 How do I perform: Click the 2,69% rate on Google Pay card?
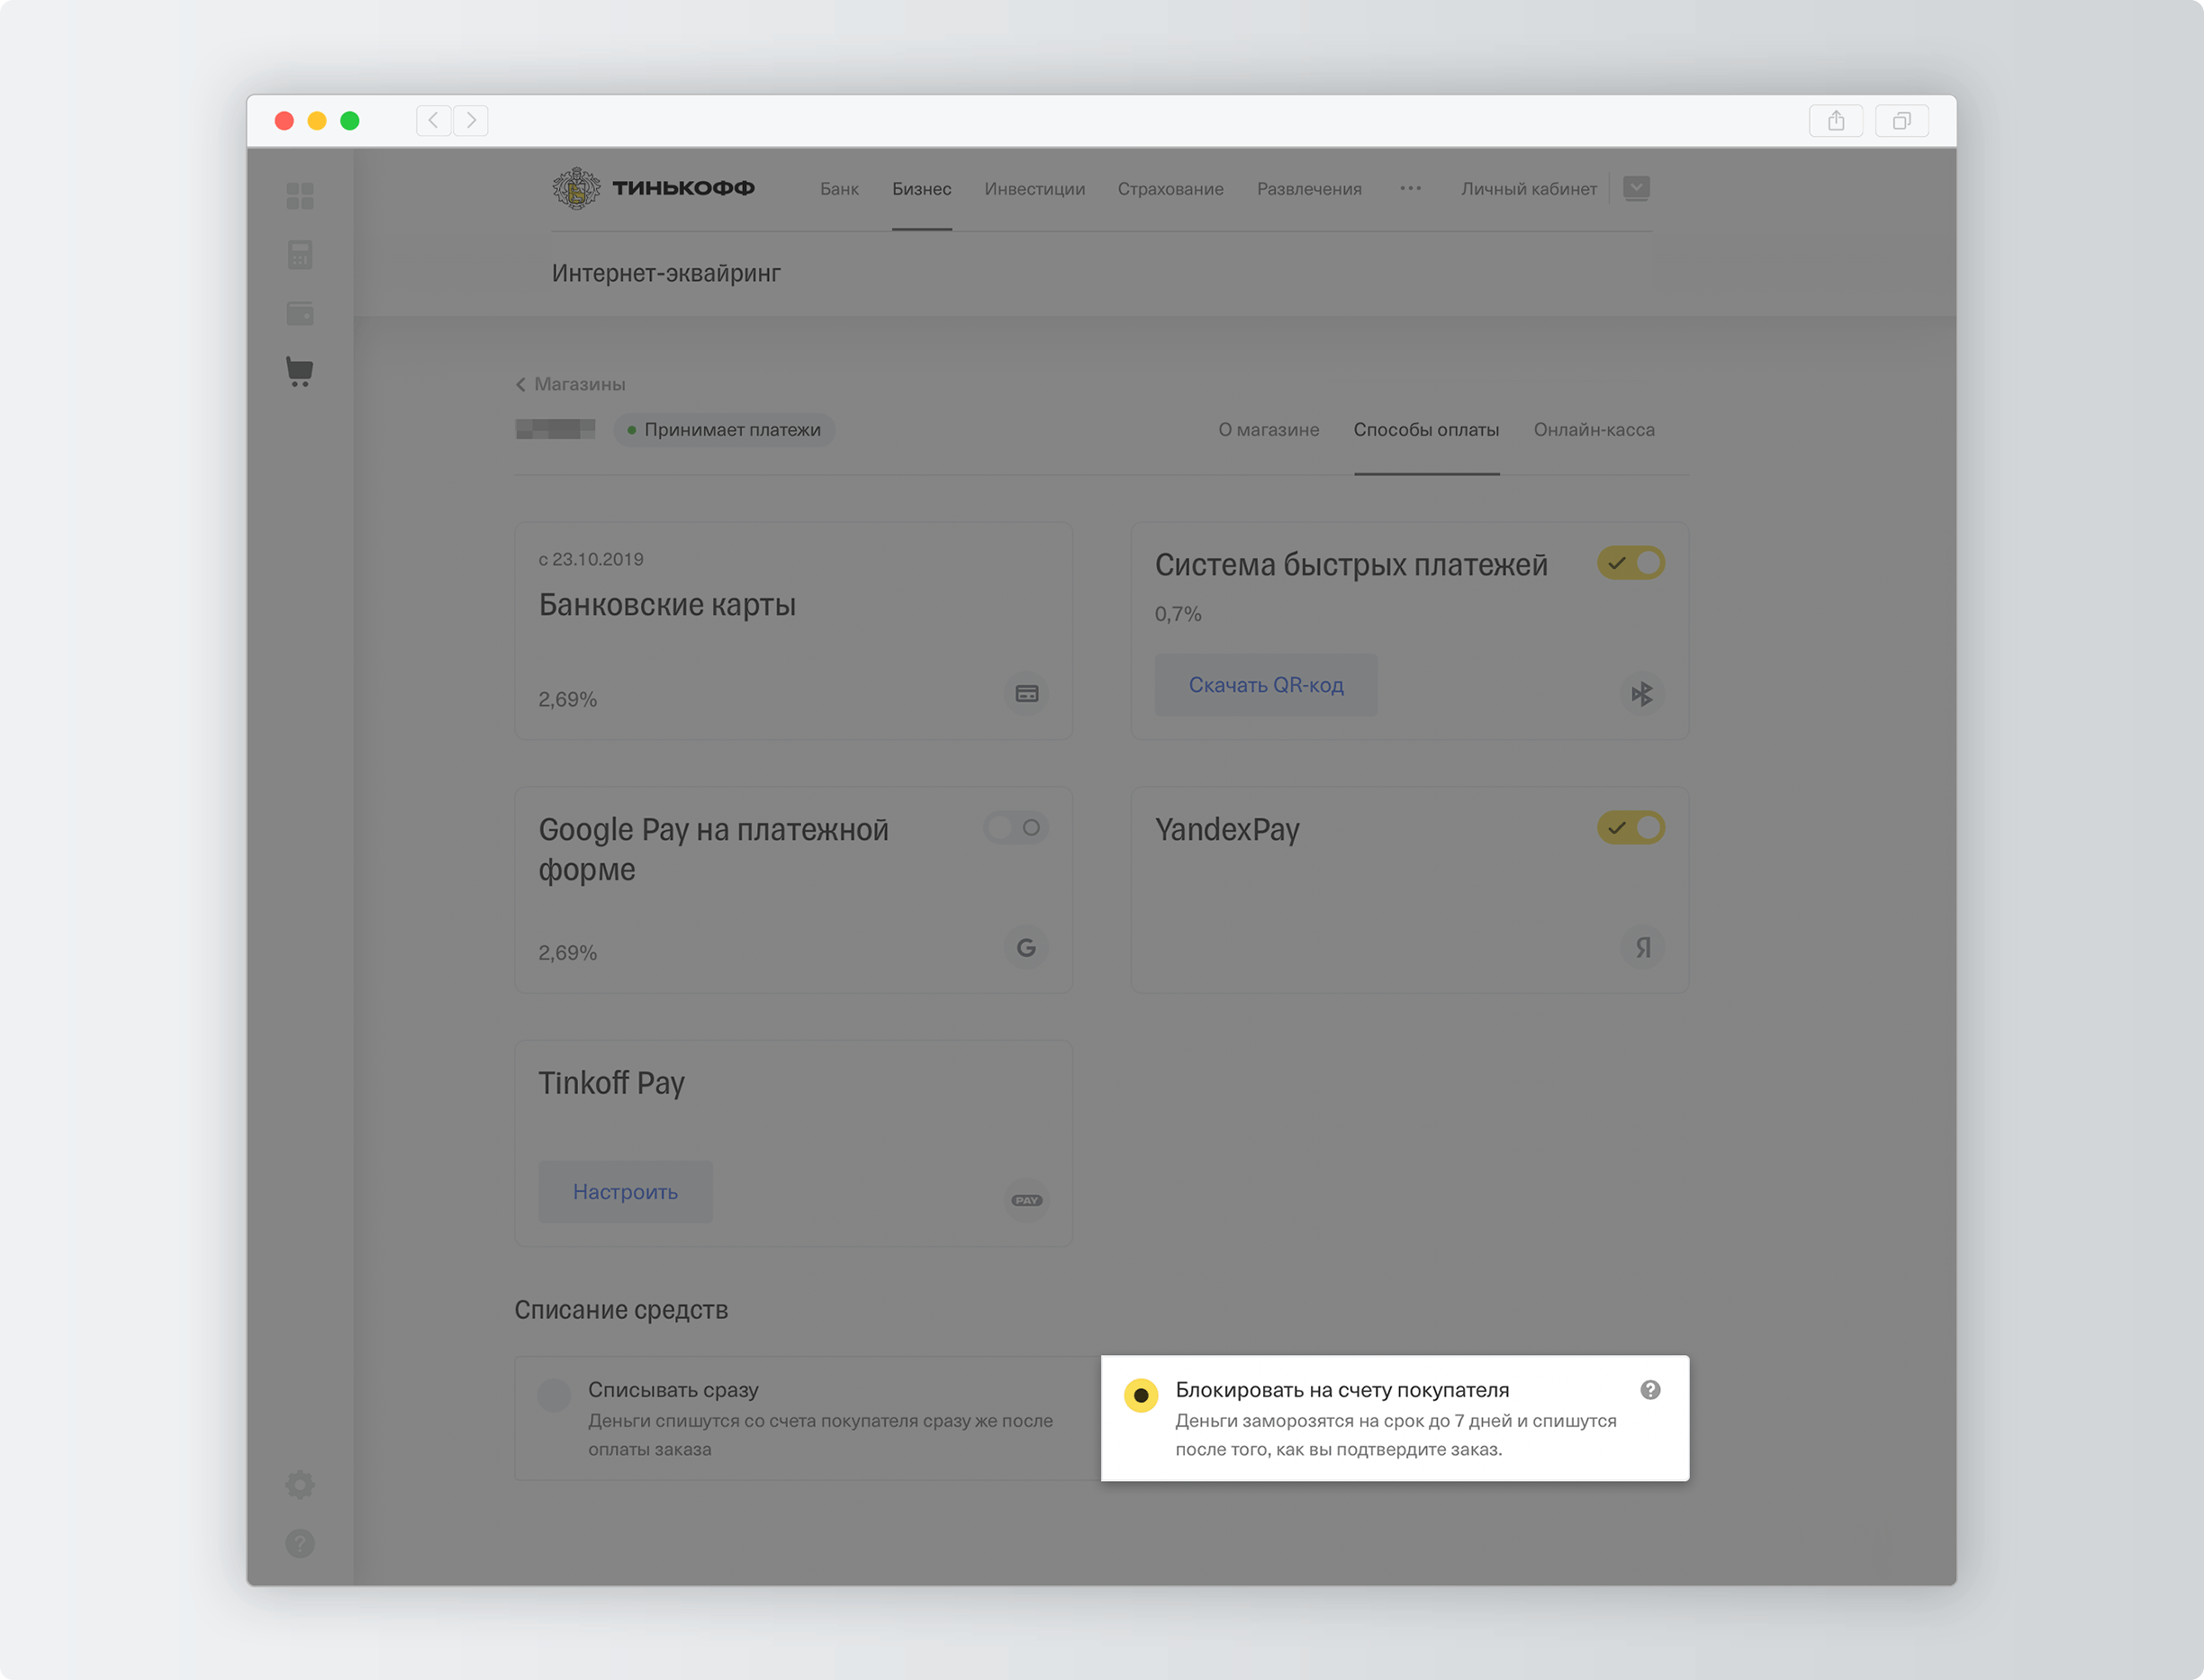pyautogui.click(x=568, y=953)
